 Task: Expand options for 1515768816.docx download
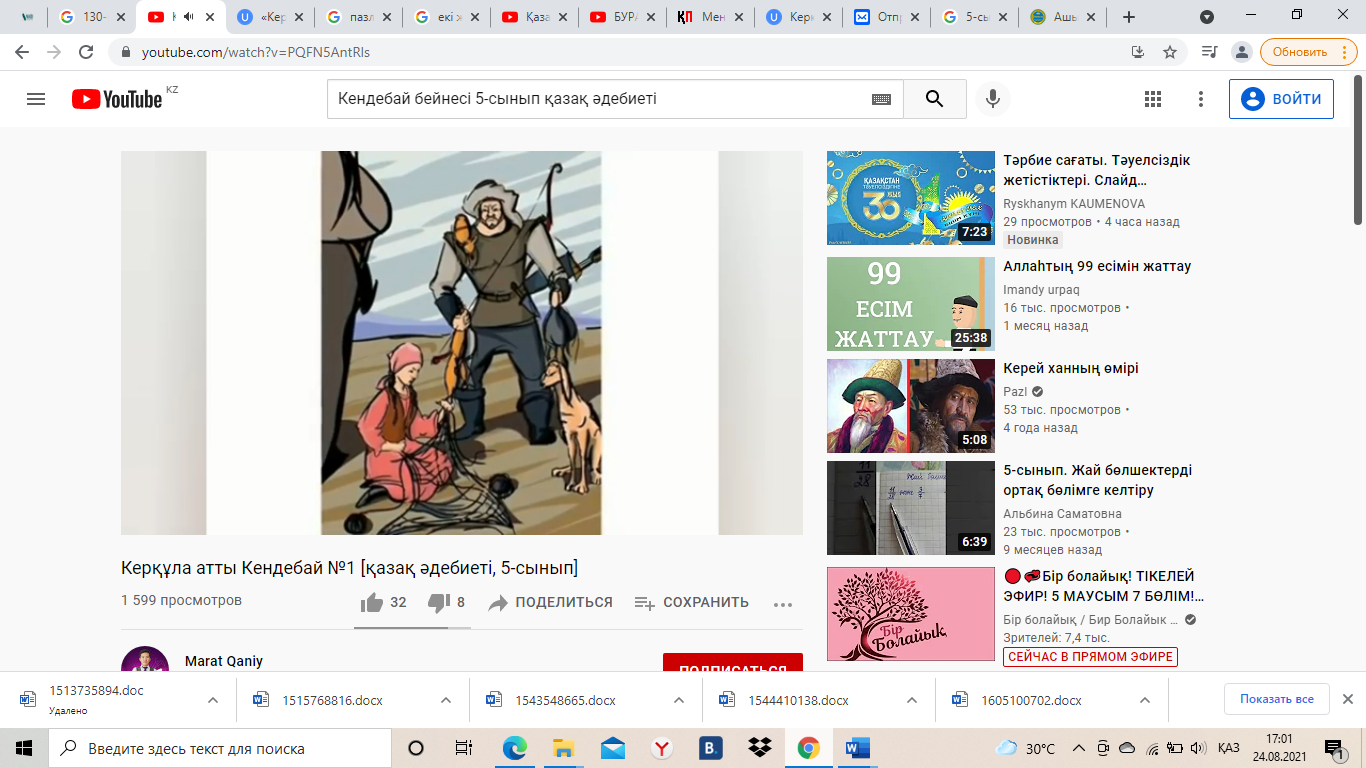446,700
